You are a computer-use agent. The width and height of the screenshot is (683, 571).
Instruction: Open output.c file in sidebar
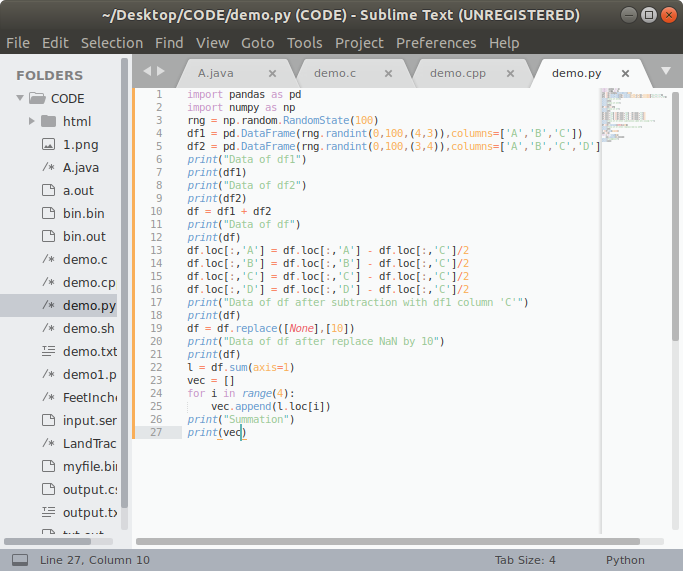point(90,490)
